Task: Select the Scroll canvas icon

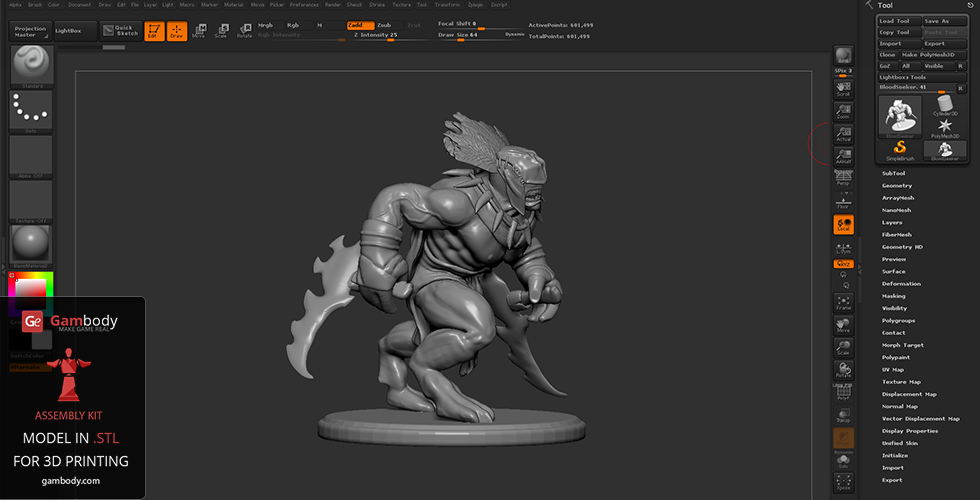Action: 844,88
